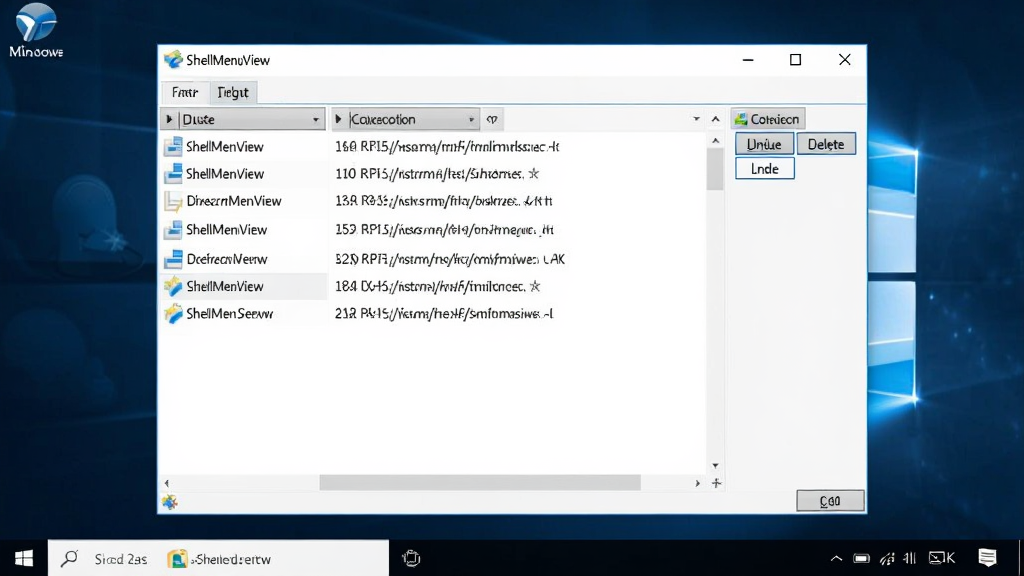This screenshot has height=576, width=1024.
Task: Click the vertical scrollbar thumb
Action: [716, 169]
